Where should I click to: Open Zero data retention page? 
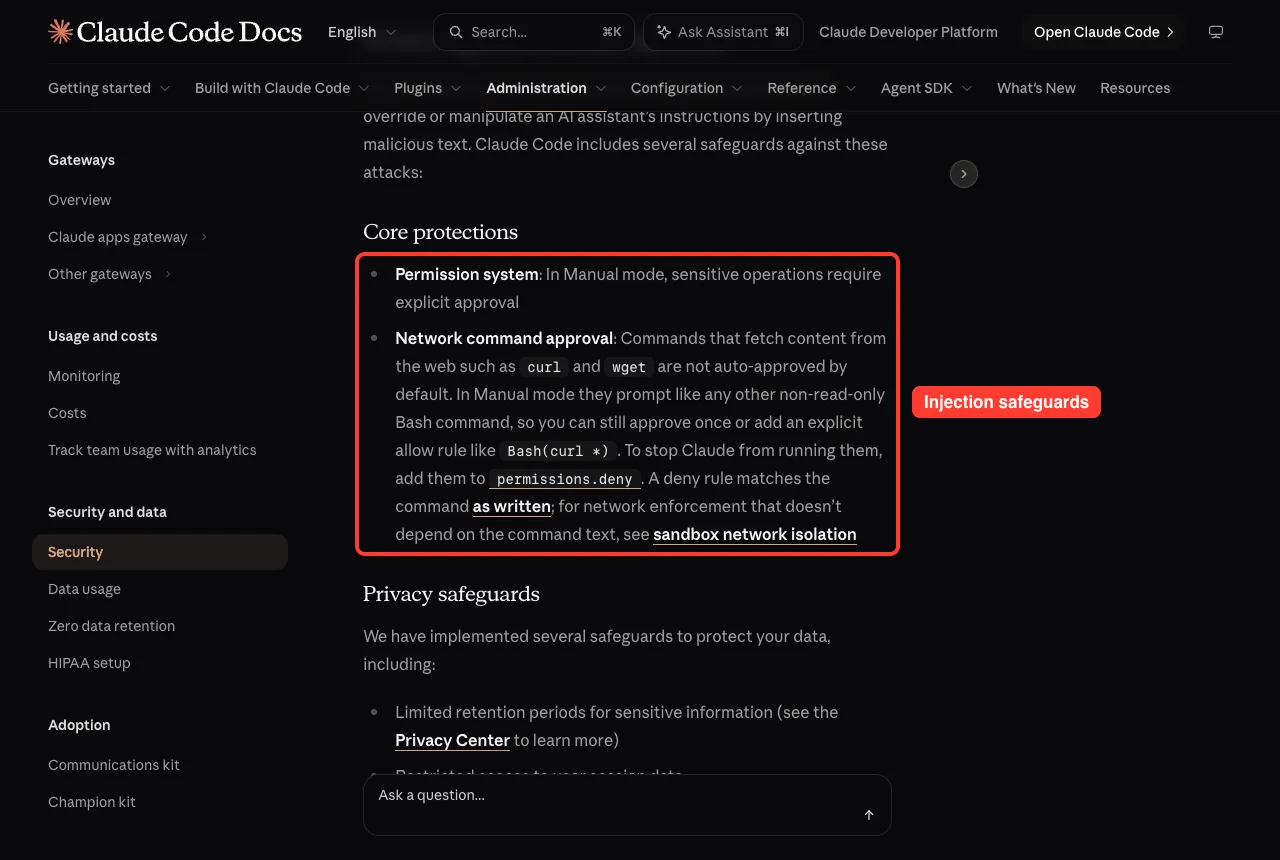click(x=111, y=626)
